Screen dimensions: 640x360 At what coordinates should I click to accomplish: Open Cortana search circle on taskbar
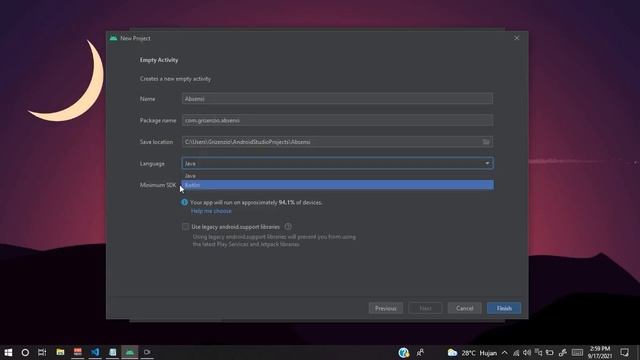pos(25,352)
